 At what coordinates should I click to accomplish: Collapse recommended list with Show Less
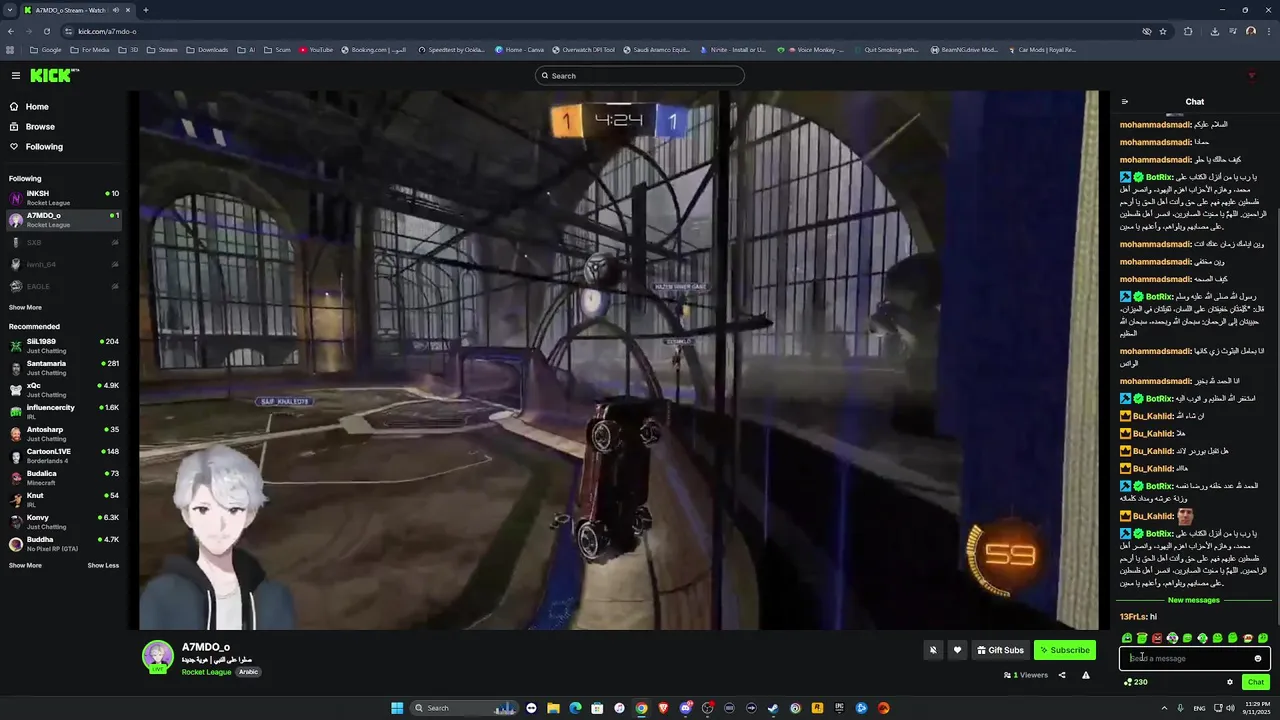pos(103,566)
